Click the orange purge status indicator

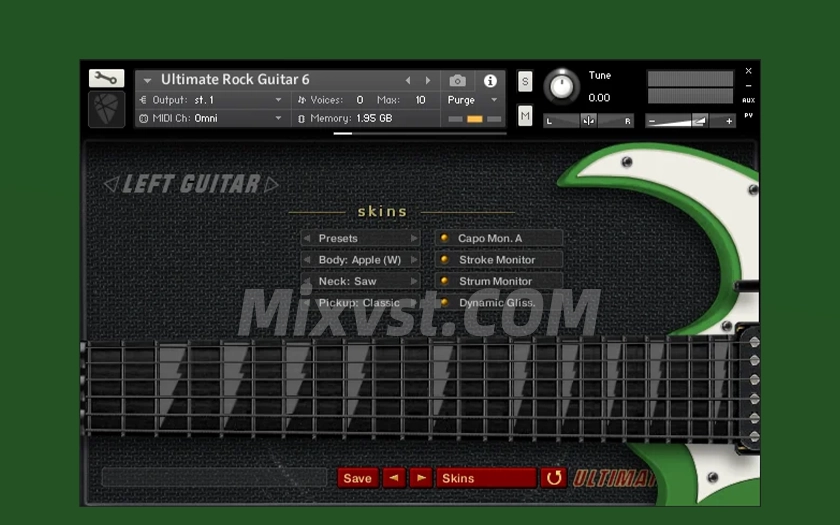[475, 119]
